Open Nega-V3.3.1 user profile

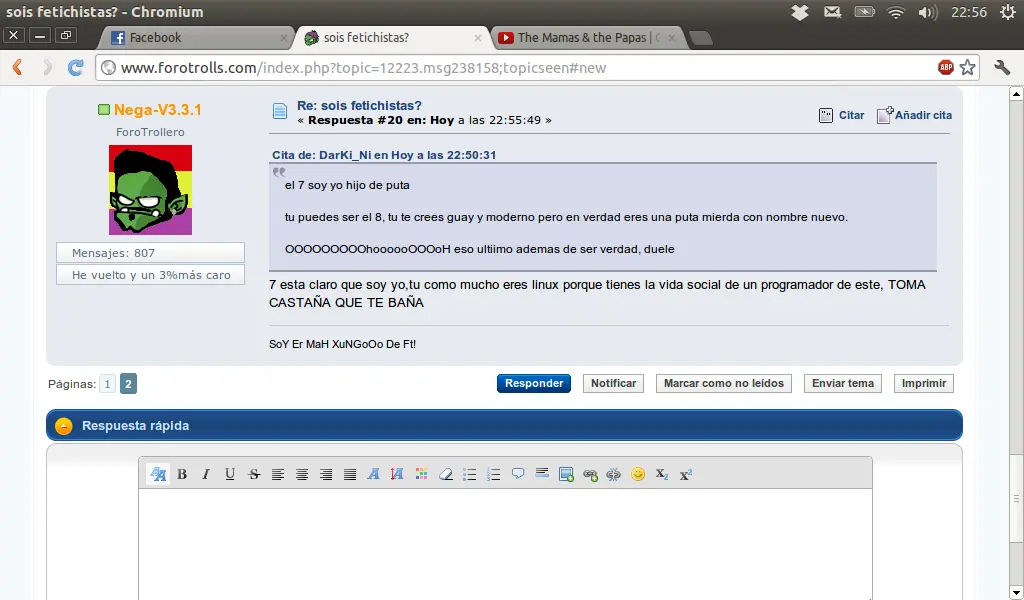point(157,110)
